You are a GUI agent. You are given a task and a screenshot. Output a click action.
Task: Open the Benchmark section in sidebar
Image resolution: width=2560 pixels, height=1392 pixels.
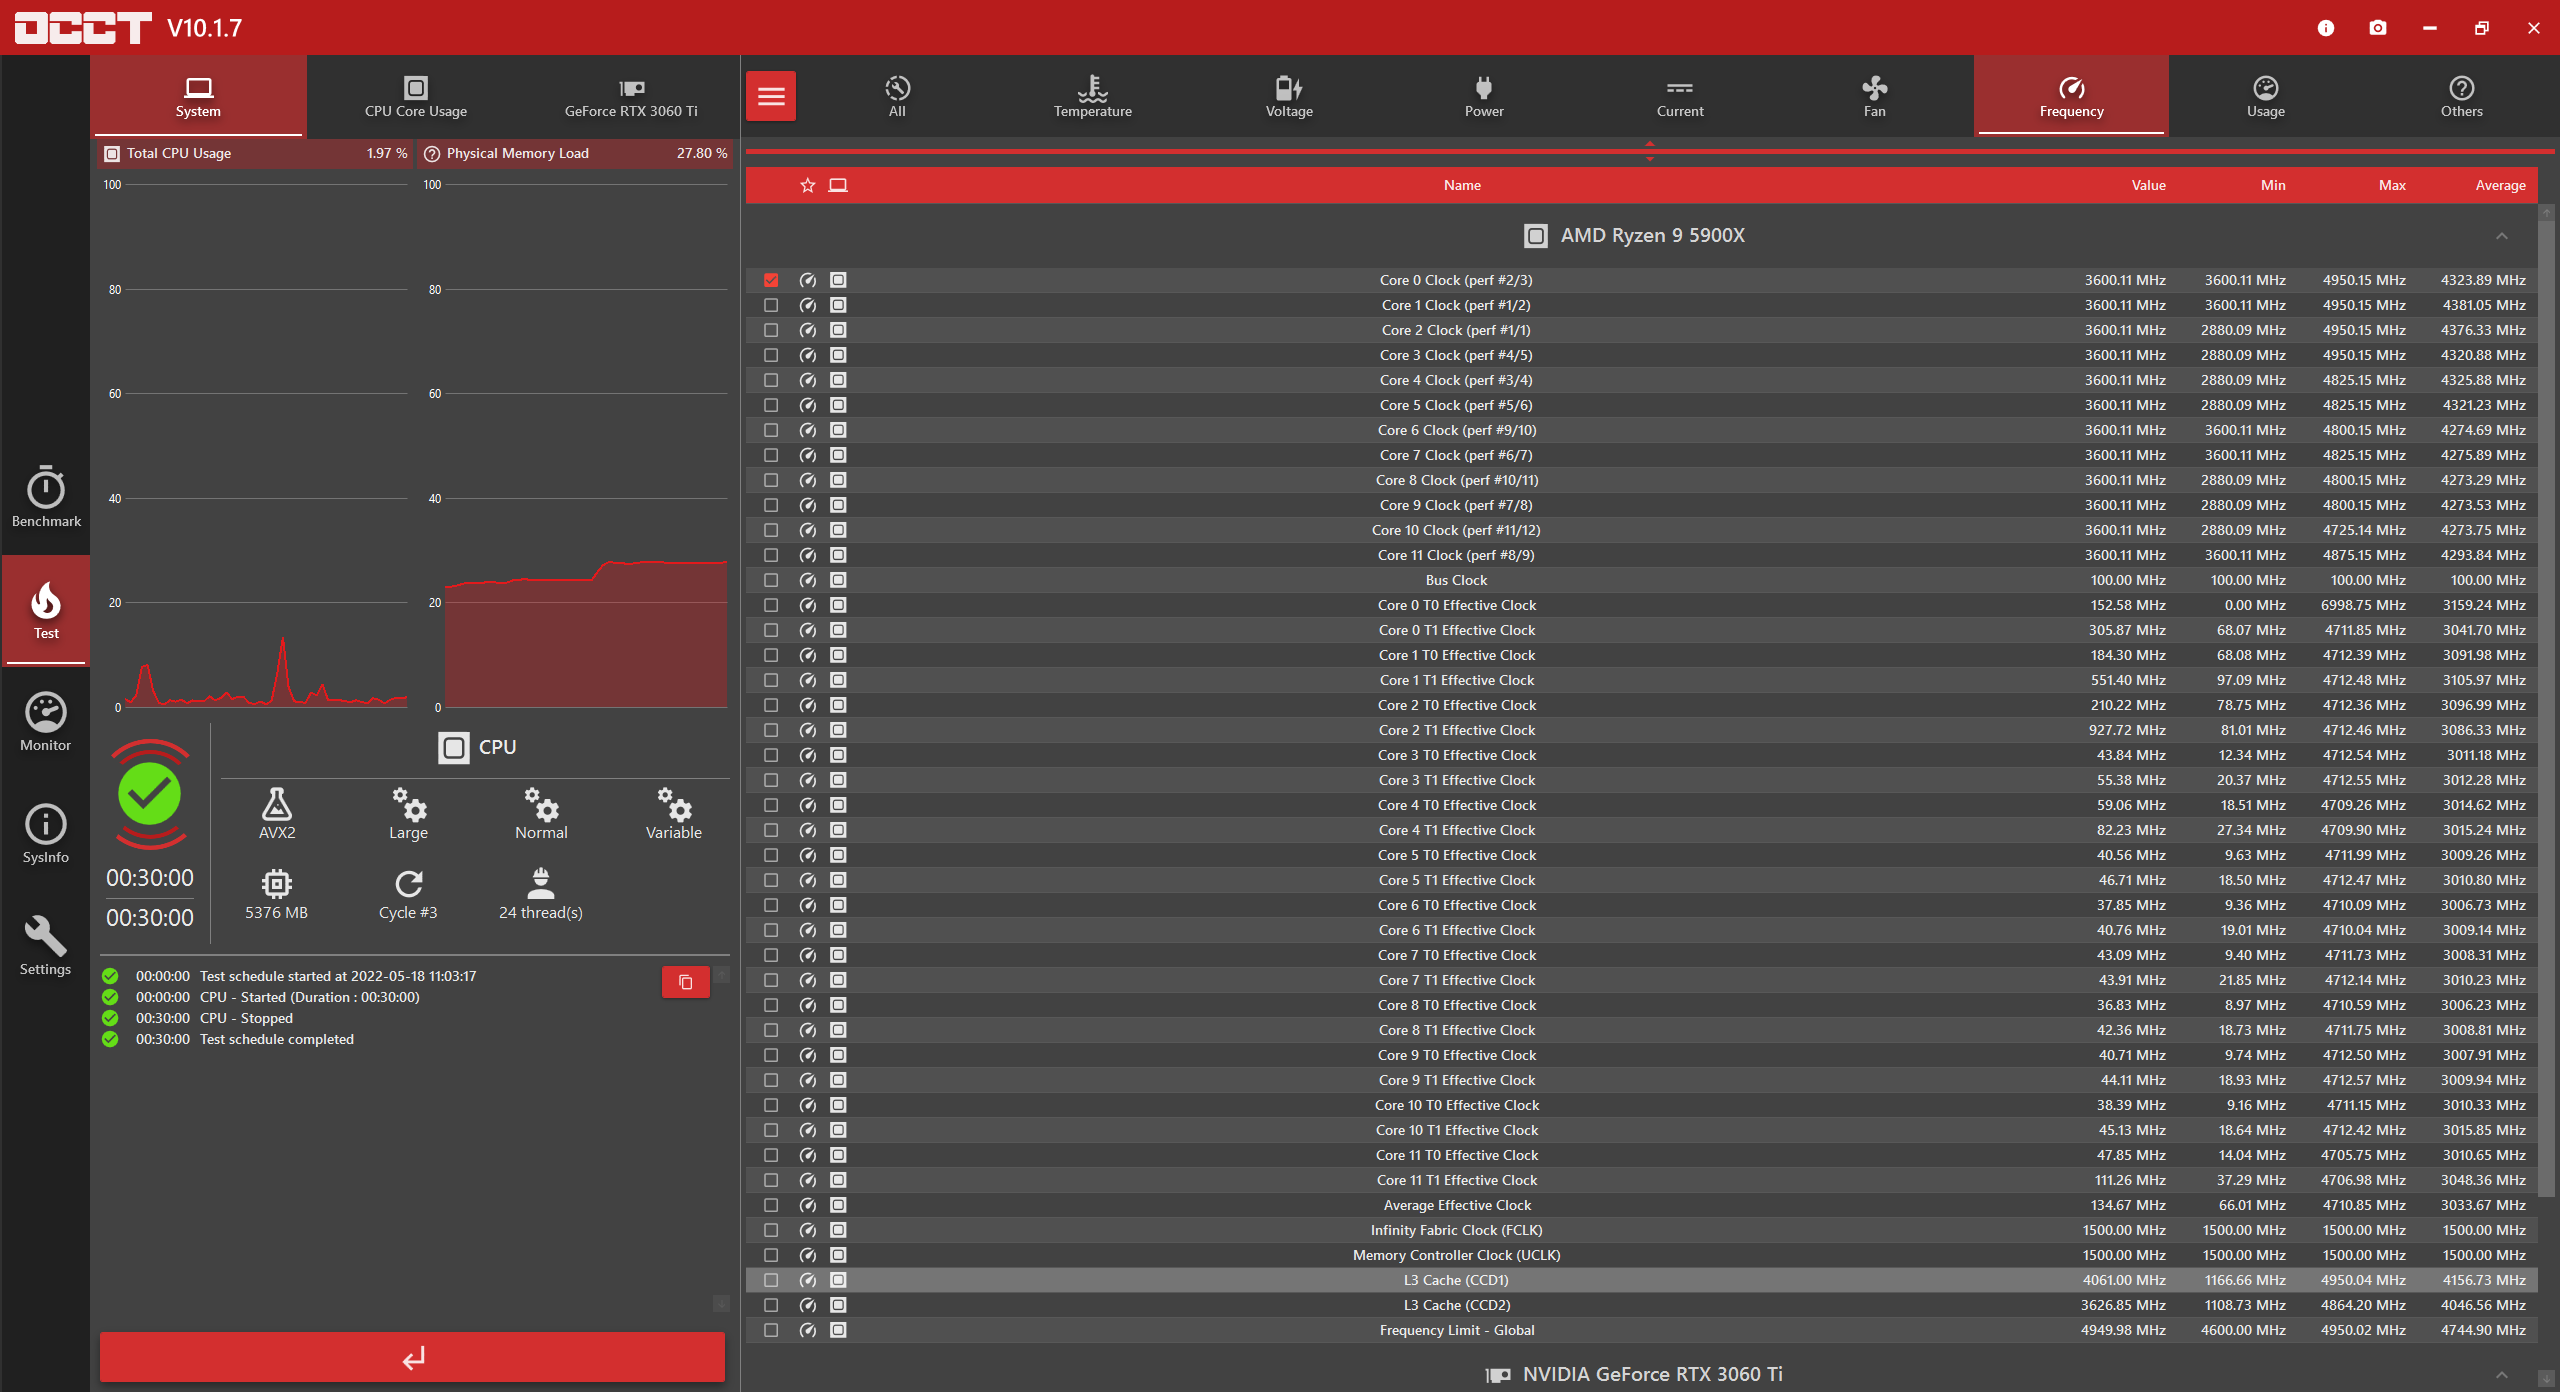(46, 497)
